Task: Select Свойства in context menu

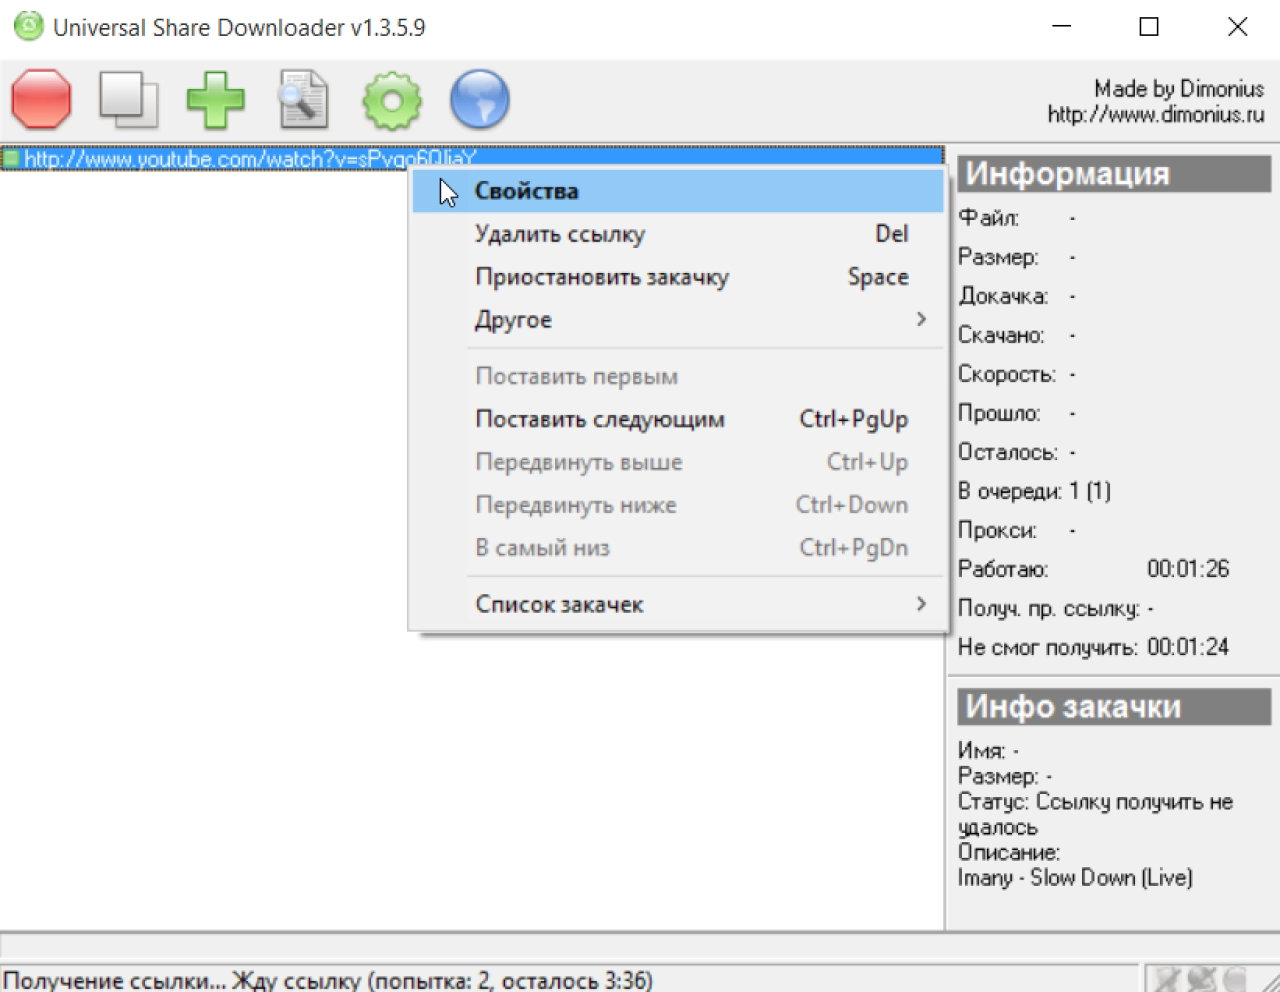Action: (x=678, y=191)
